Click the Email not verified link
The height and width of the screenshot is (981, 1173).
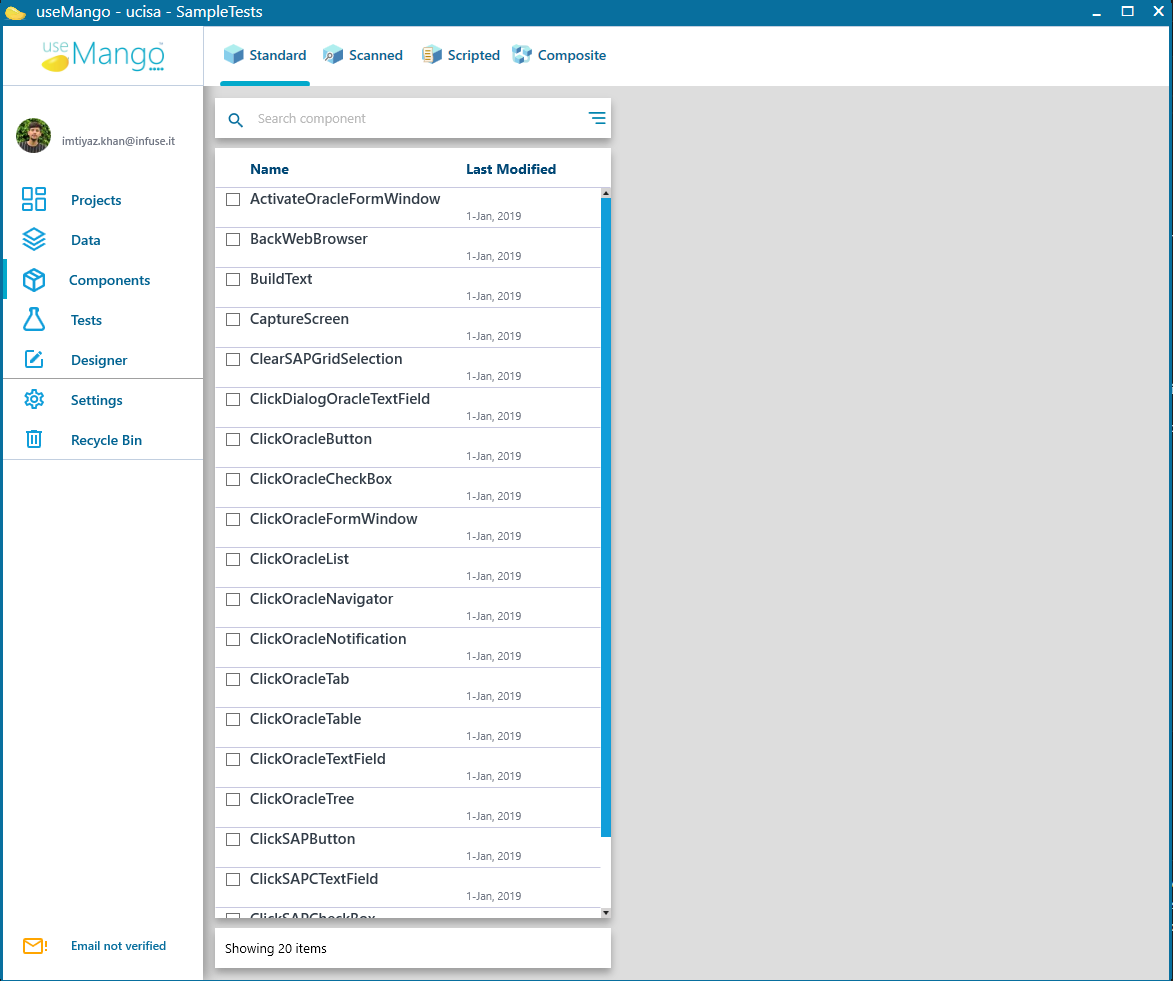pyautogui.click(x=118, y=946)
